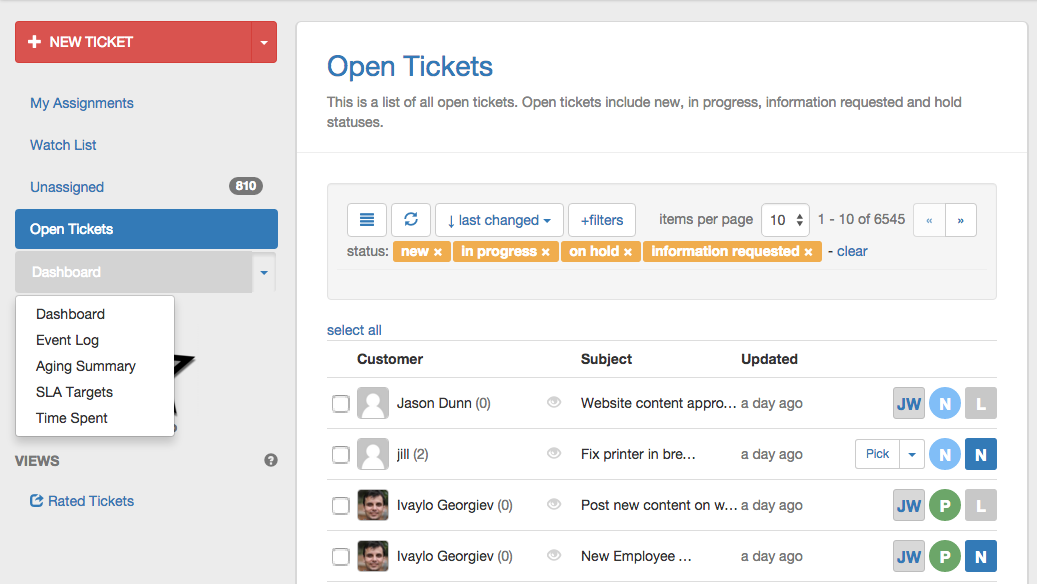This screenshot has height=584, width=1037.
Task: Click Jason Dunn's avatar thumbnail
Action: click(373, 403)
